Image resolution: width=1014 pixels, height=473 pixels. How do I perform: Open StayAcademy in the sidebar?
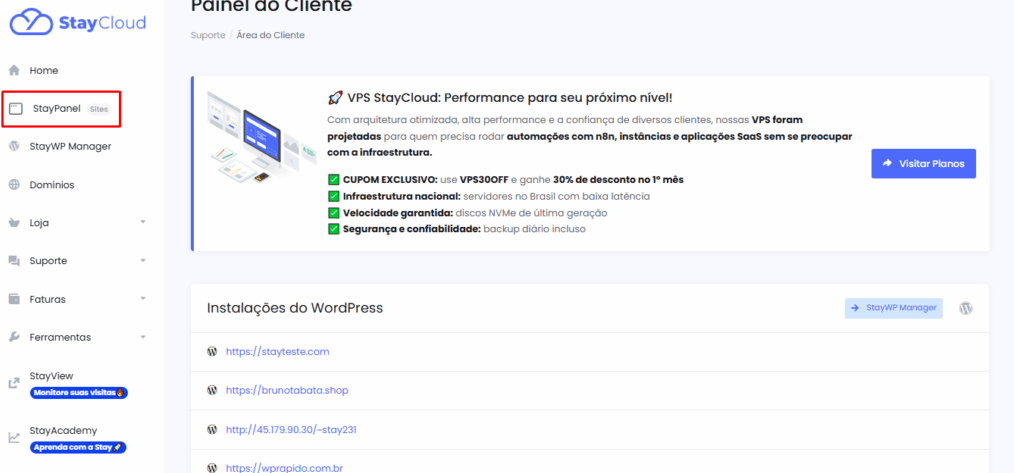click(63, 430)
